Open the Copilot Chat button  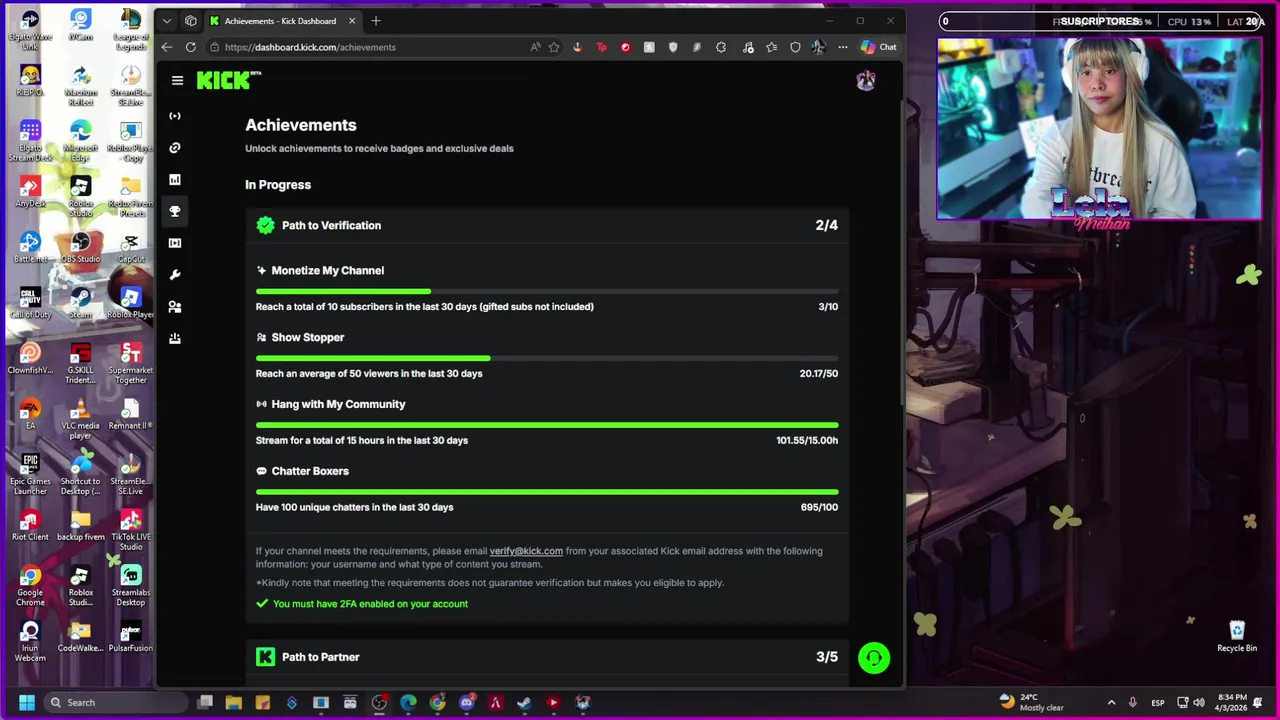(x=879, y=47)
